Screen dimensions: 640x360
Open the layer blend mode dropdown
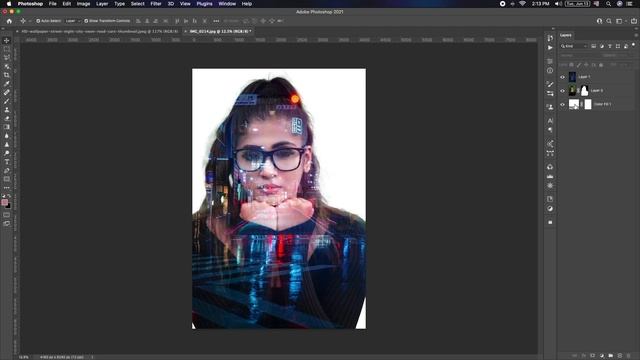click(576, 56)
